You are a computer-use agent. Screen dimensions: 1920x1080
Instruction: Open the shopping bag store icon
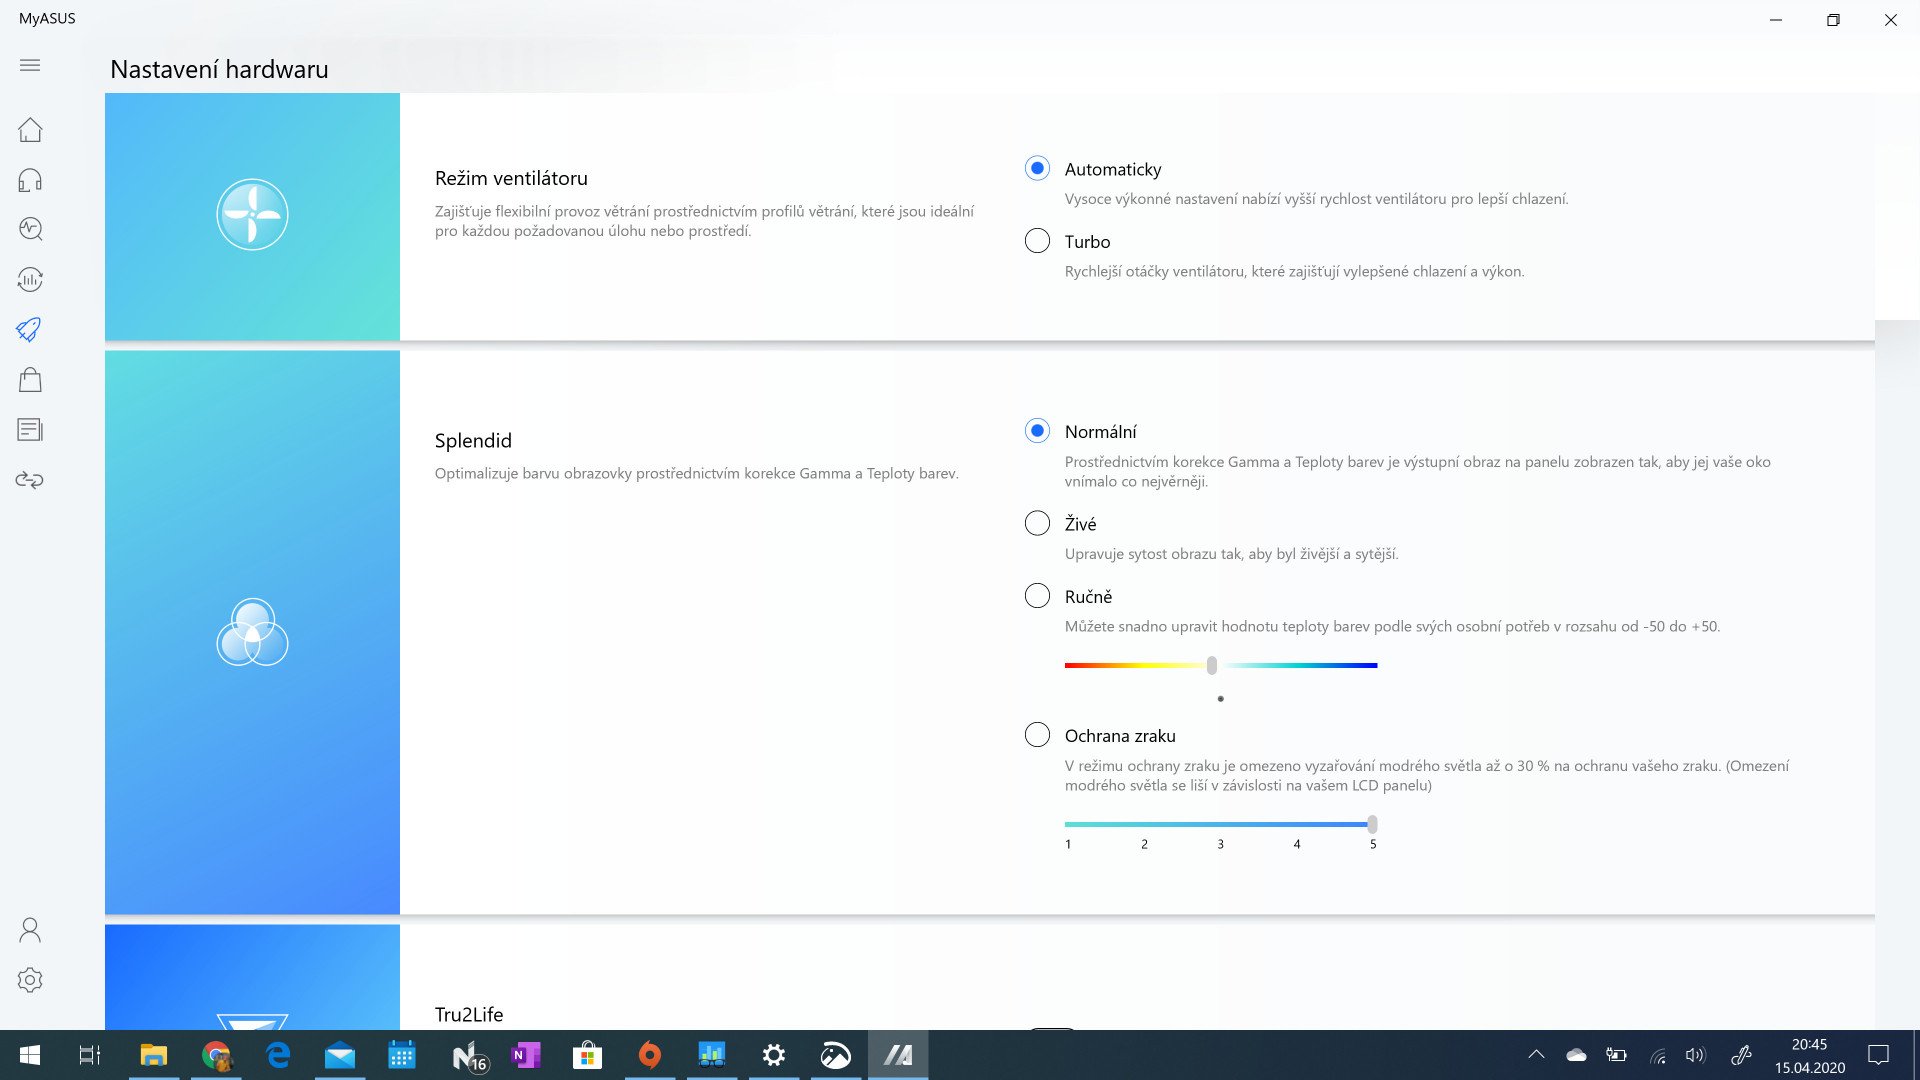(x=30, y=379)
